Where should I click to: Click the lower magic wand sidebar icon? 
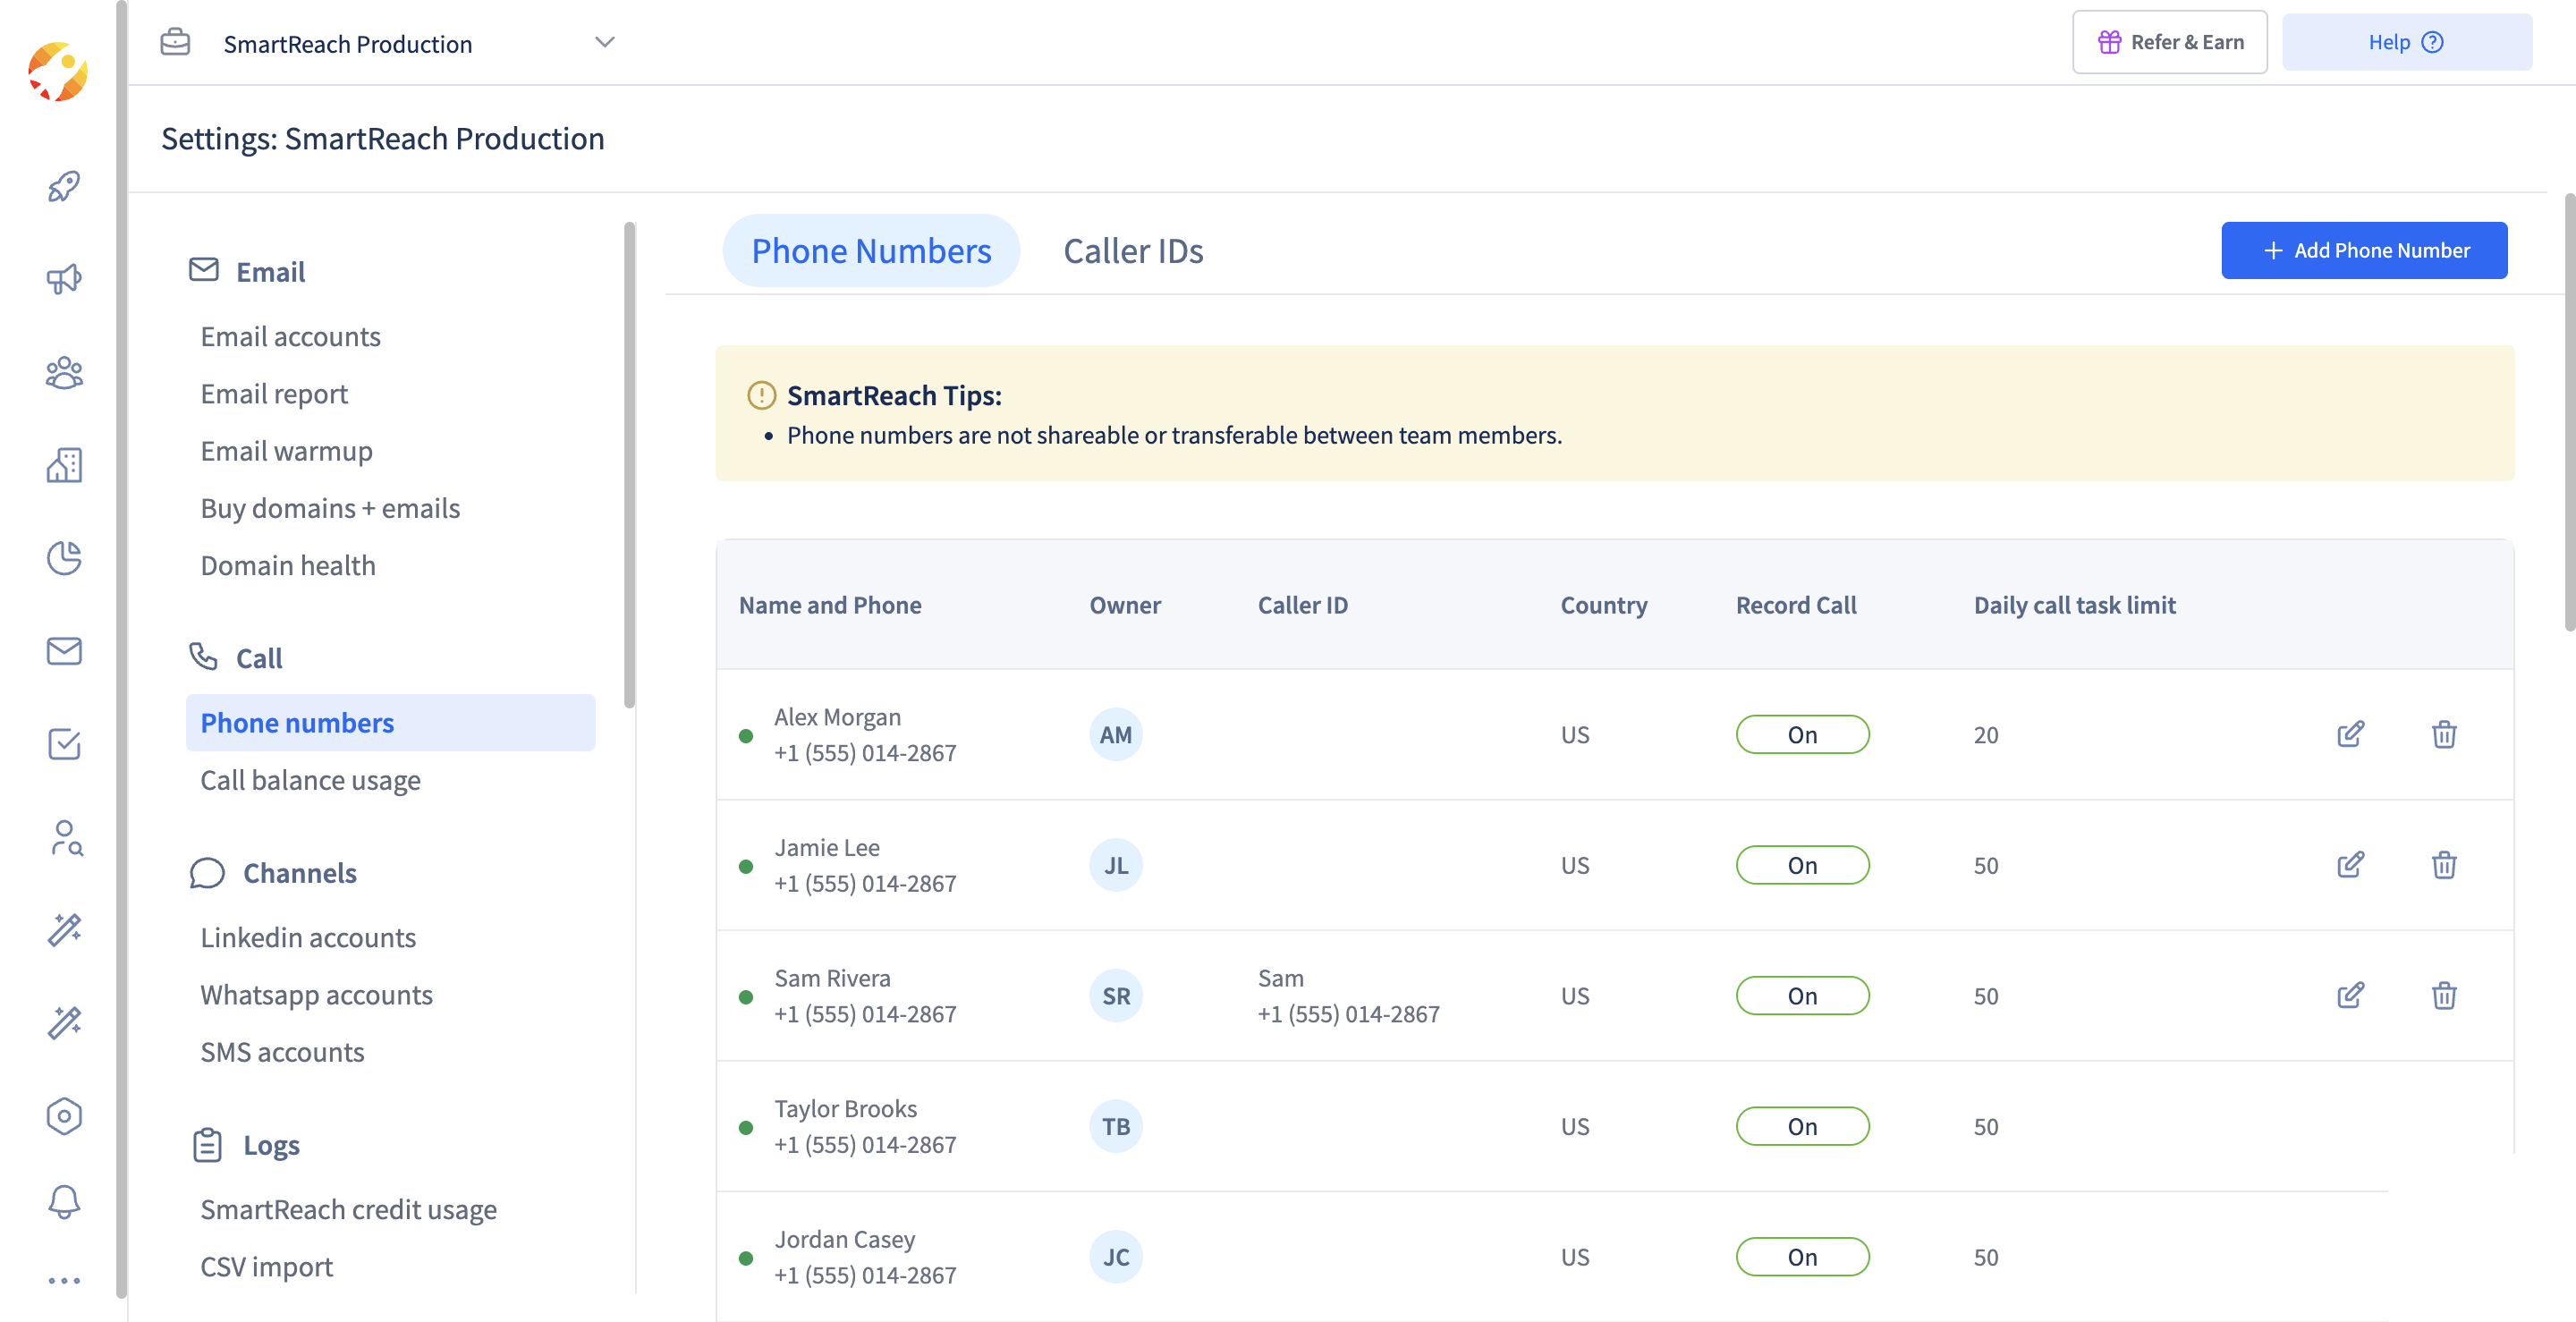coord(64,1023)
